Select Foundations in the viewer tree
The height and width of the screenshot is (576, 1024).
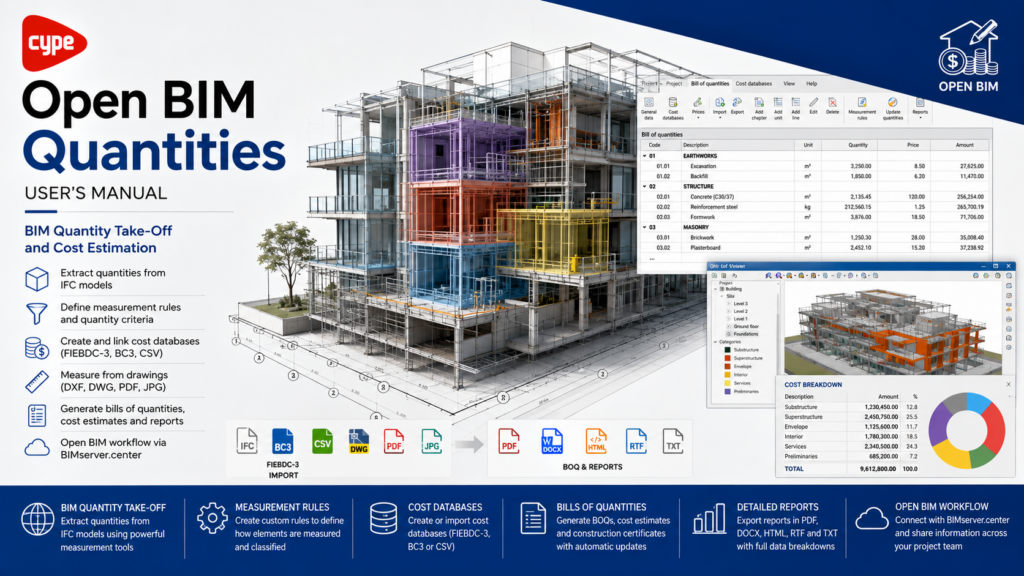click(745, 334)
